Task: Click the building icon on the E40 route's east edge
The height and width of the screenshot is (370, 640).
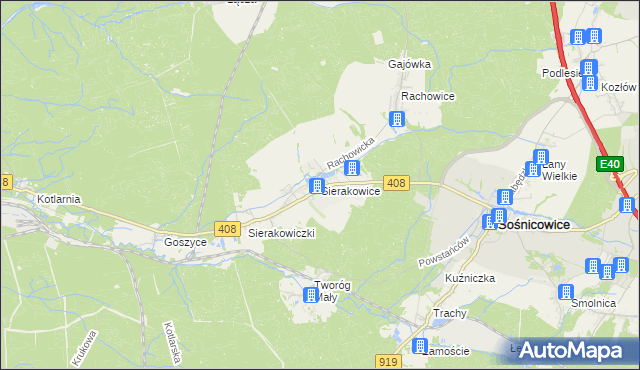Action: tap(627, 205)
